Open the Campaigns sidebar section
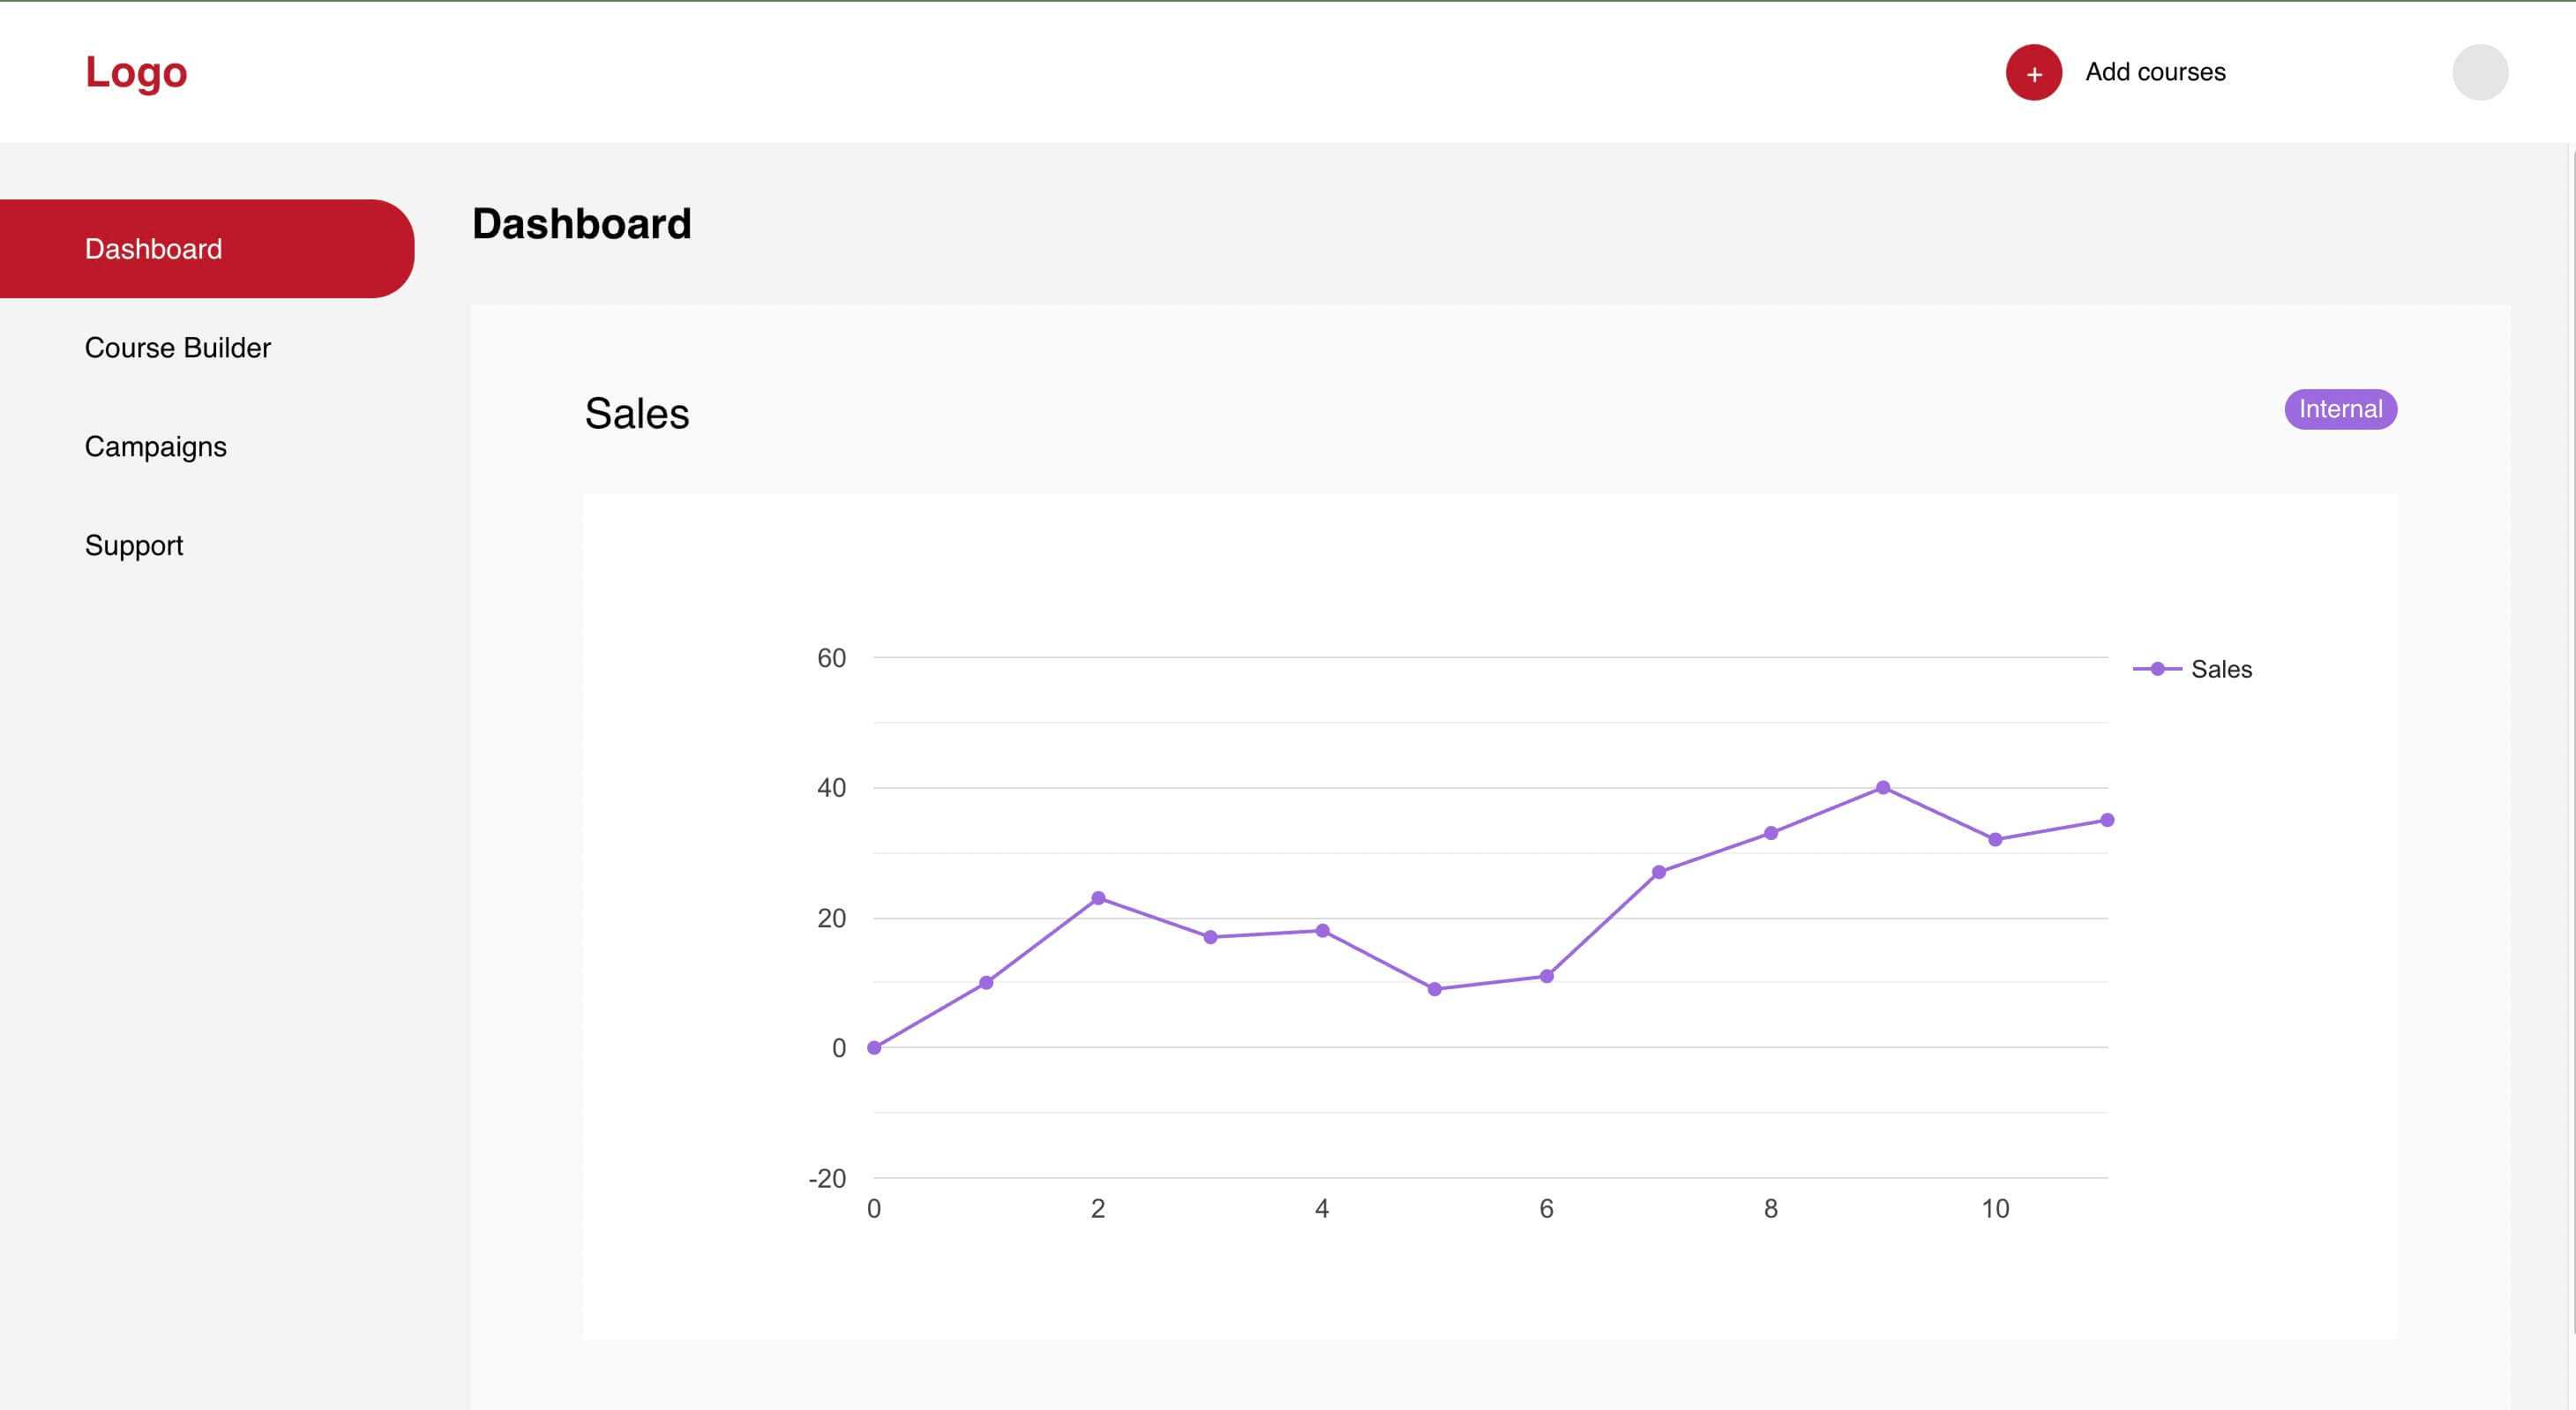 [x=156, y=447]
